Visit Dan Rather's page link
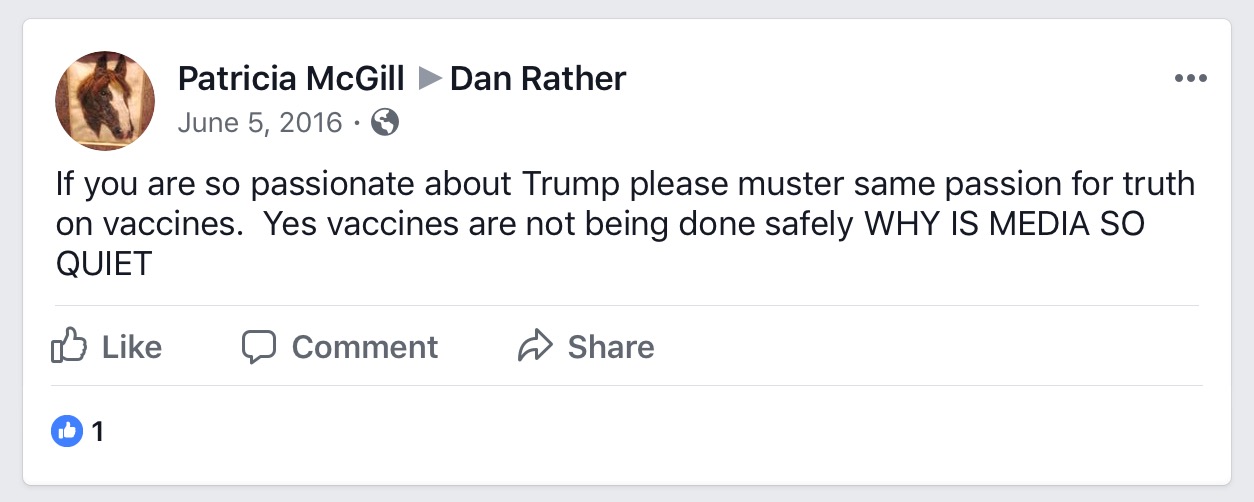Image resolution: width=1254 pixels, height=502 pixels. [538, 78]
